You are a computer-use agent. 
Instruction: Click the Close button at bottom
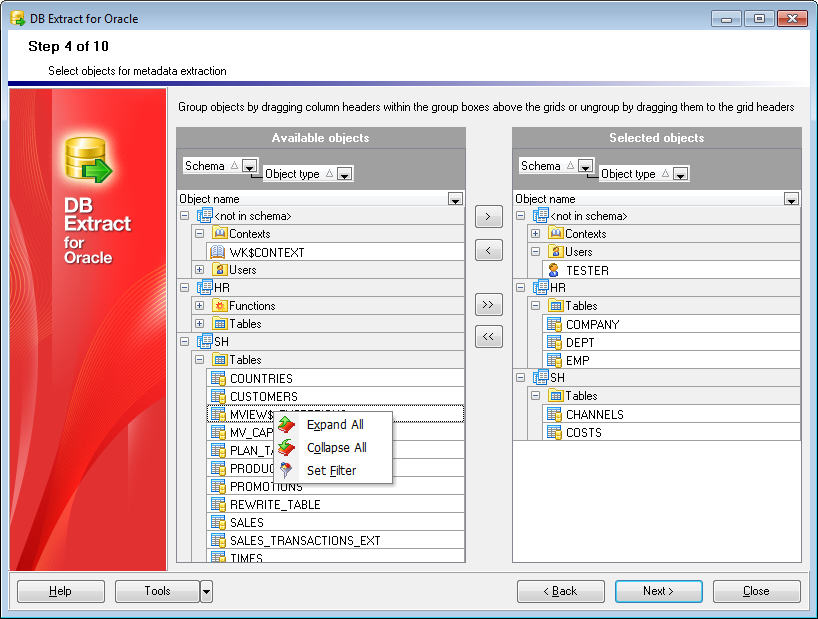(756, 591)
